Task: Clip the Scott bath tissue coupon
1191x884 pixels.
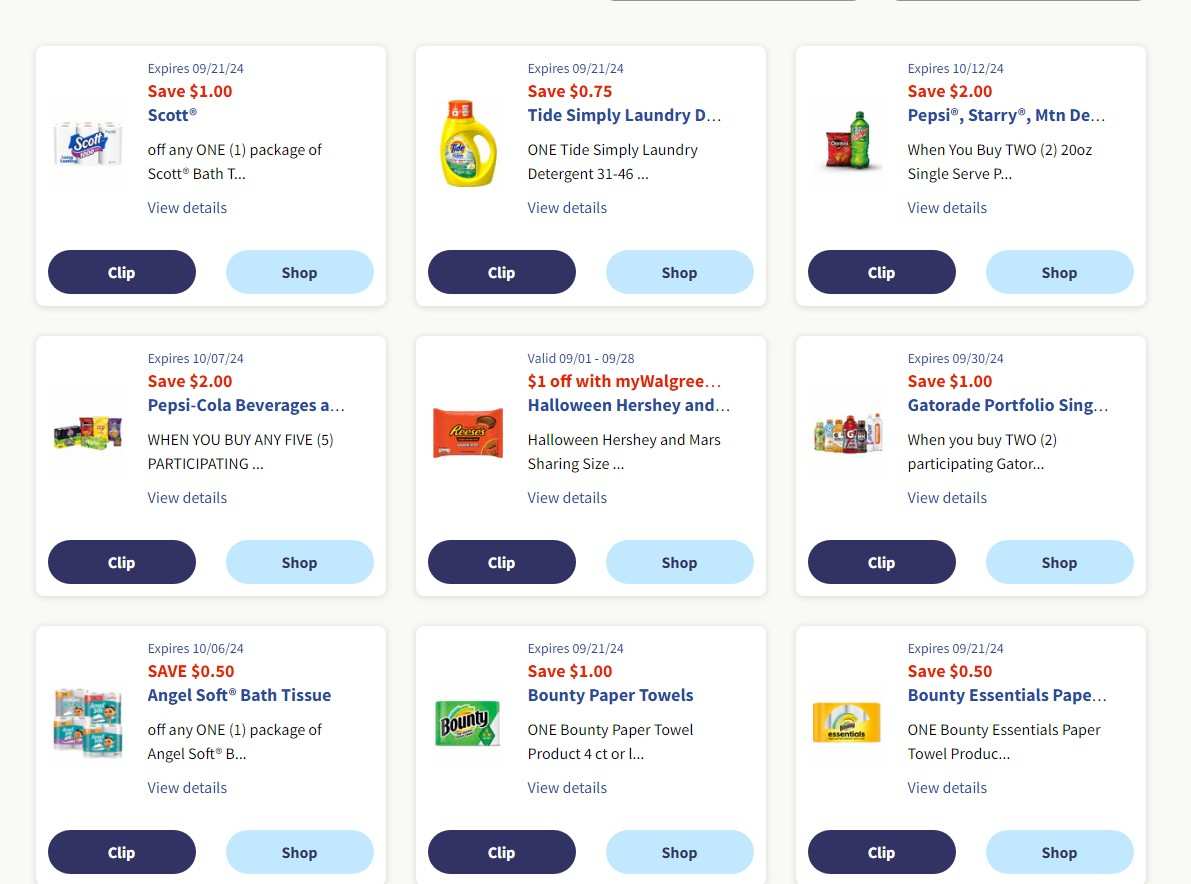Action: (121, 272)
